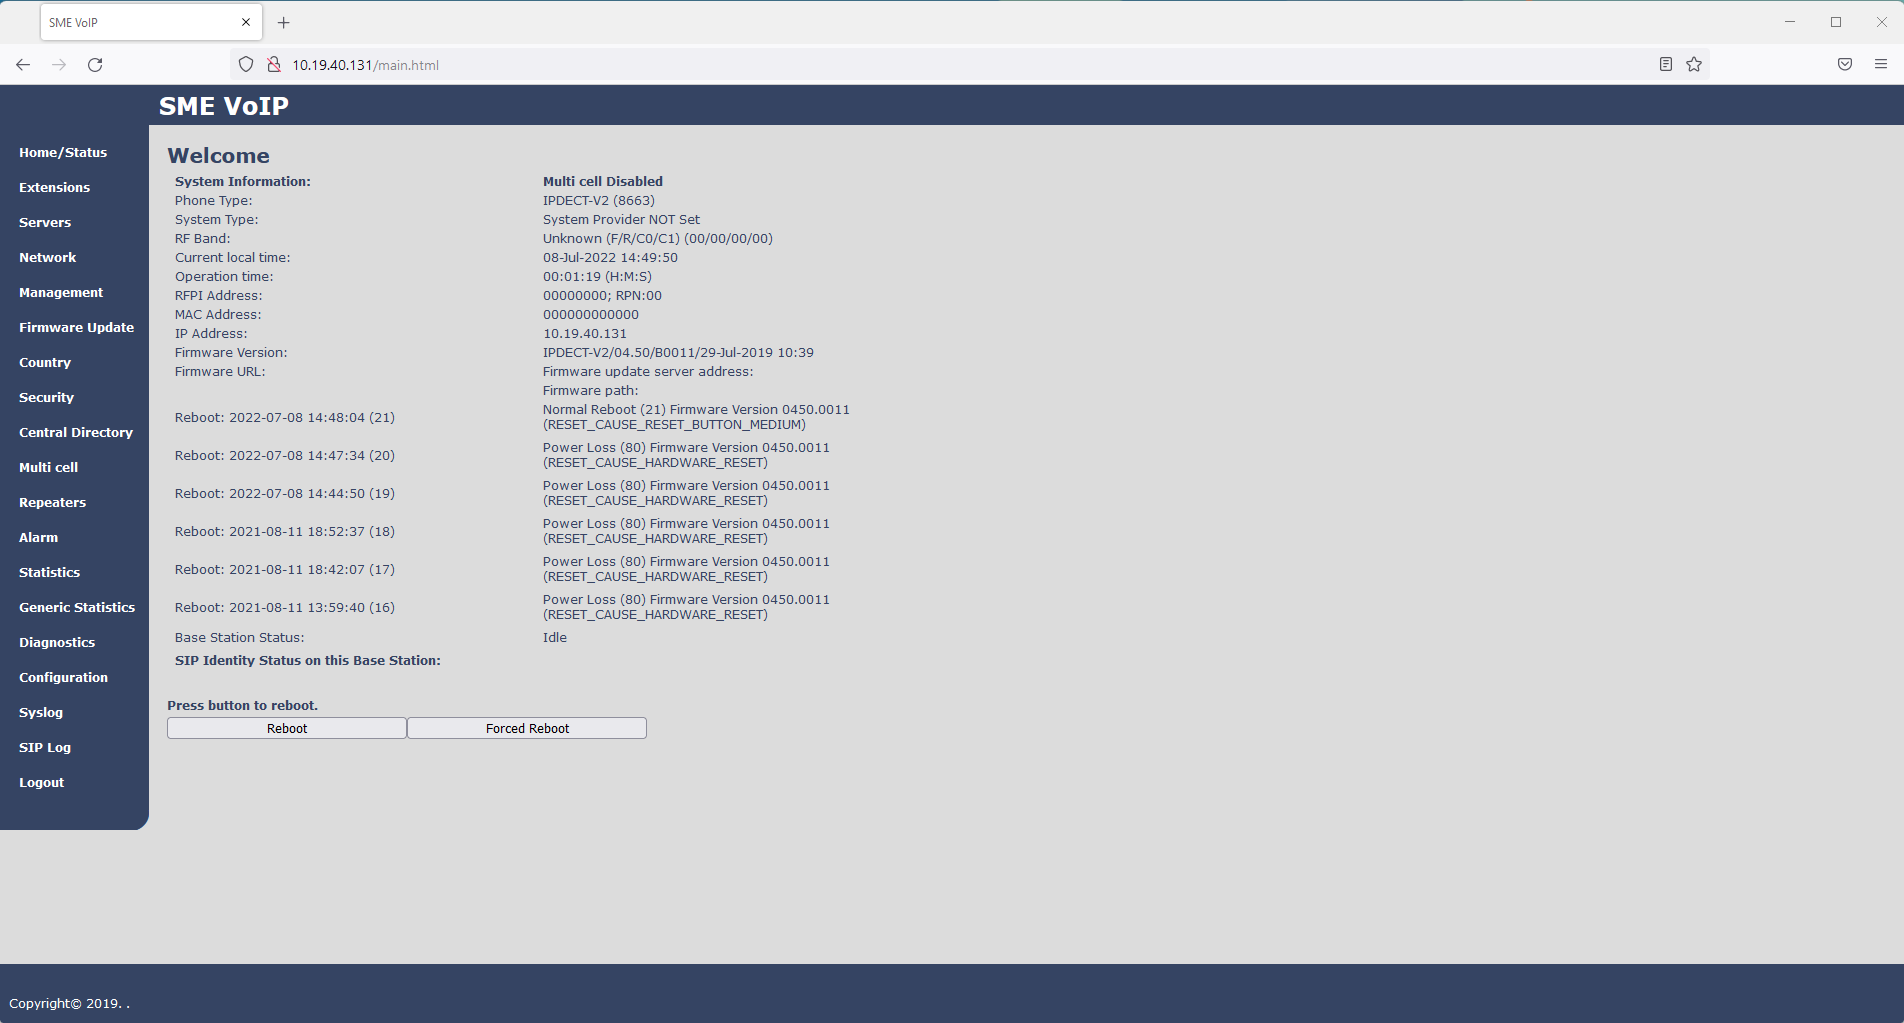Minimize the browser window

click(x=1790, y=22)
